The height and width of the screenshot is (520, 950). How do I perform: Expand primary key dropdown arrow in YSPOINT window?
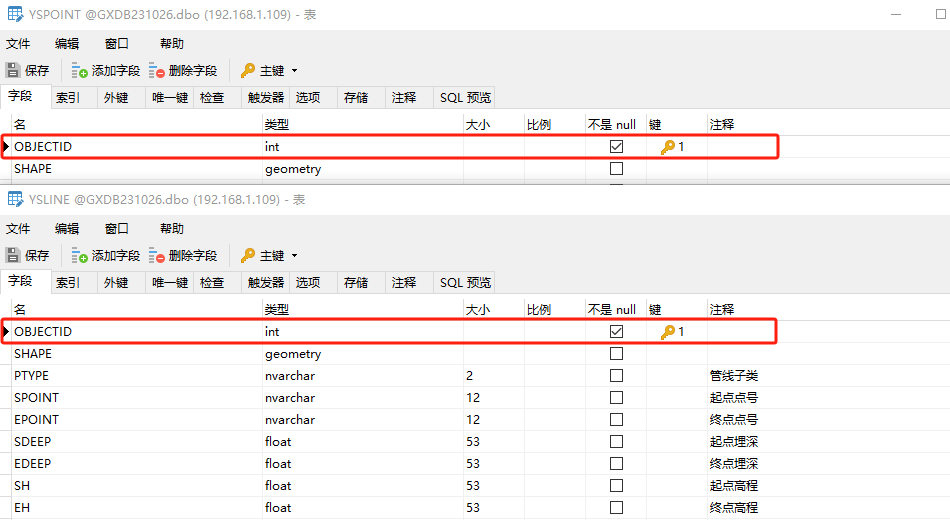294,71
